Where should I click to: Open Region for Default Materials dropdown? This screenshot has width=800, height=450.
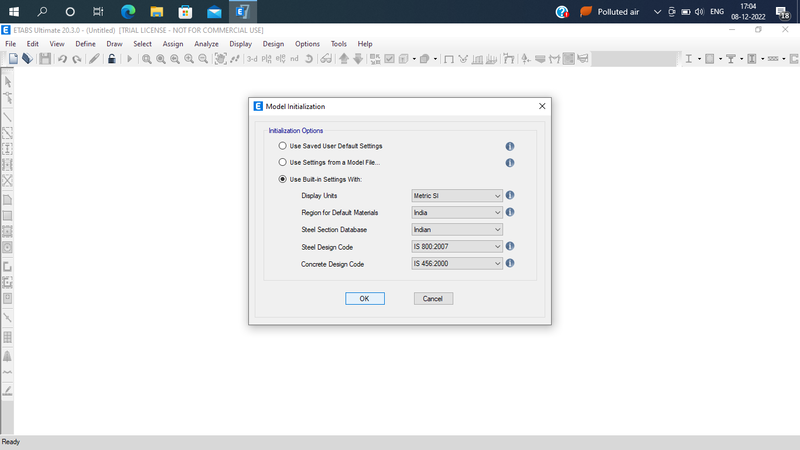457,212
